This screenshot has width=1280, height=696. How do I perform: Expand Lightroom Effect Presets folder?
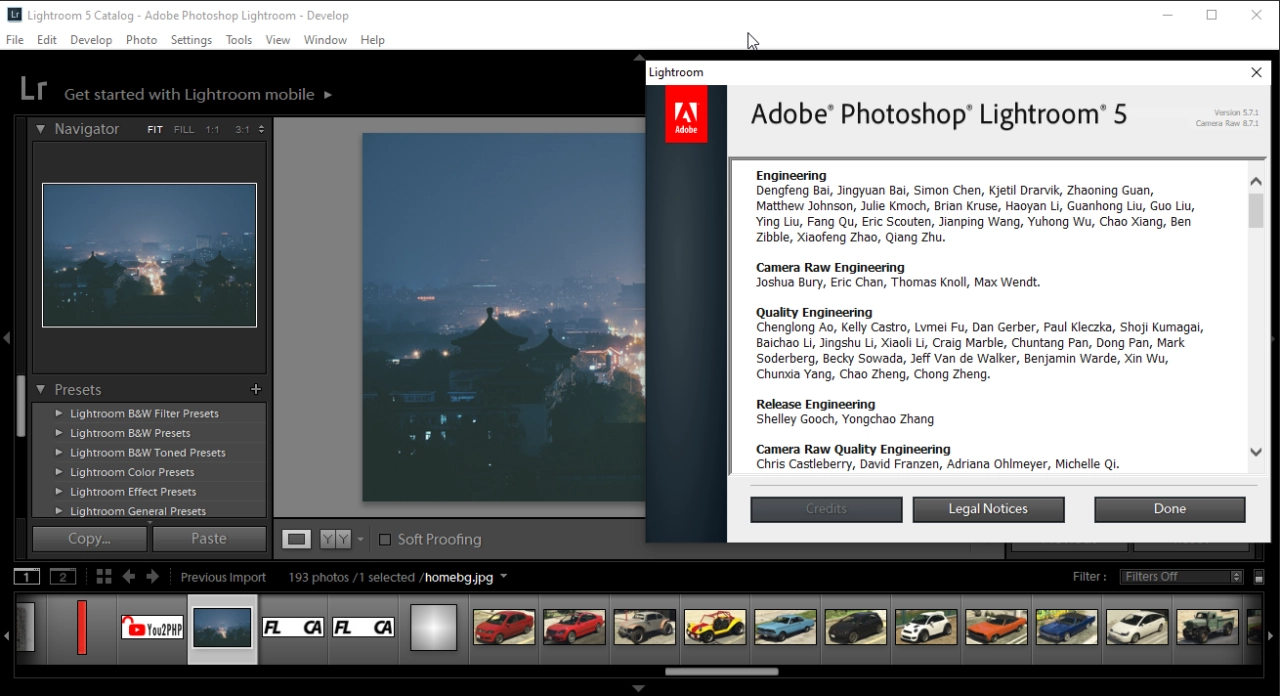click(x=59, y=491)
